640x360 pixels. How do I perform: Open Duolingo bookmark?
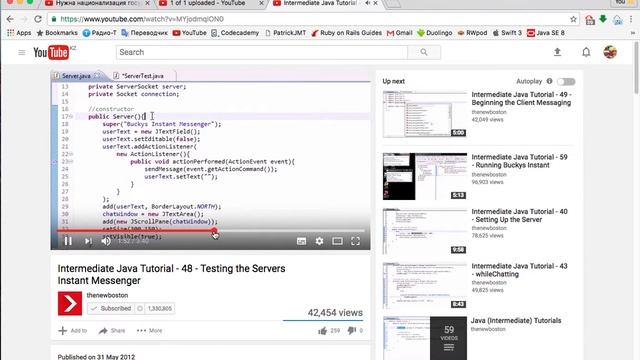(435, 33)
